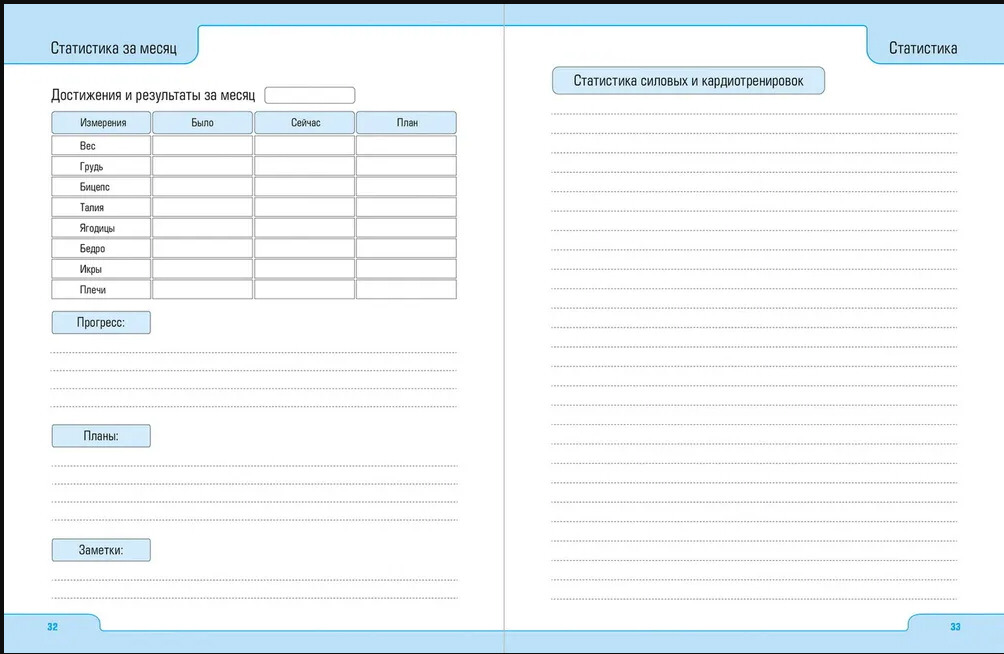This screenshot has height=654, width=1004.
Task: Select the 'Было' column header
Action: pos(202,123)
